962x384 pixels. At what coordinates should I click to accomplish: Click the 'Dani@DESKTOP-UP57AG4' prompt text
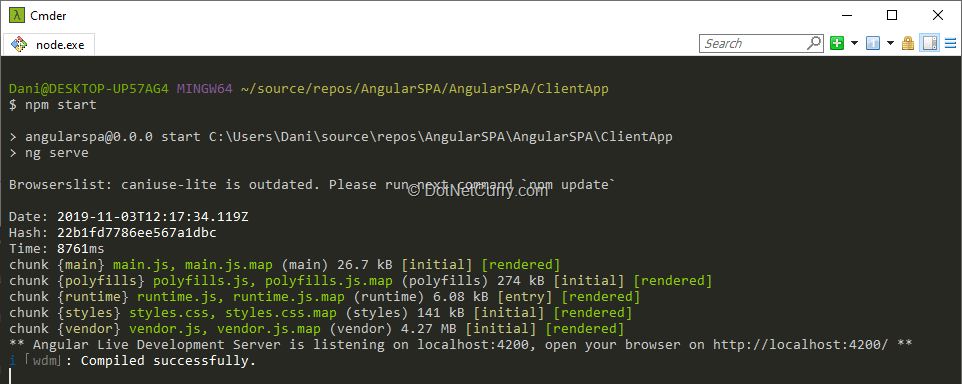pyautogui.click(x=89, y=89)
